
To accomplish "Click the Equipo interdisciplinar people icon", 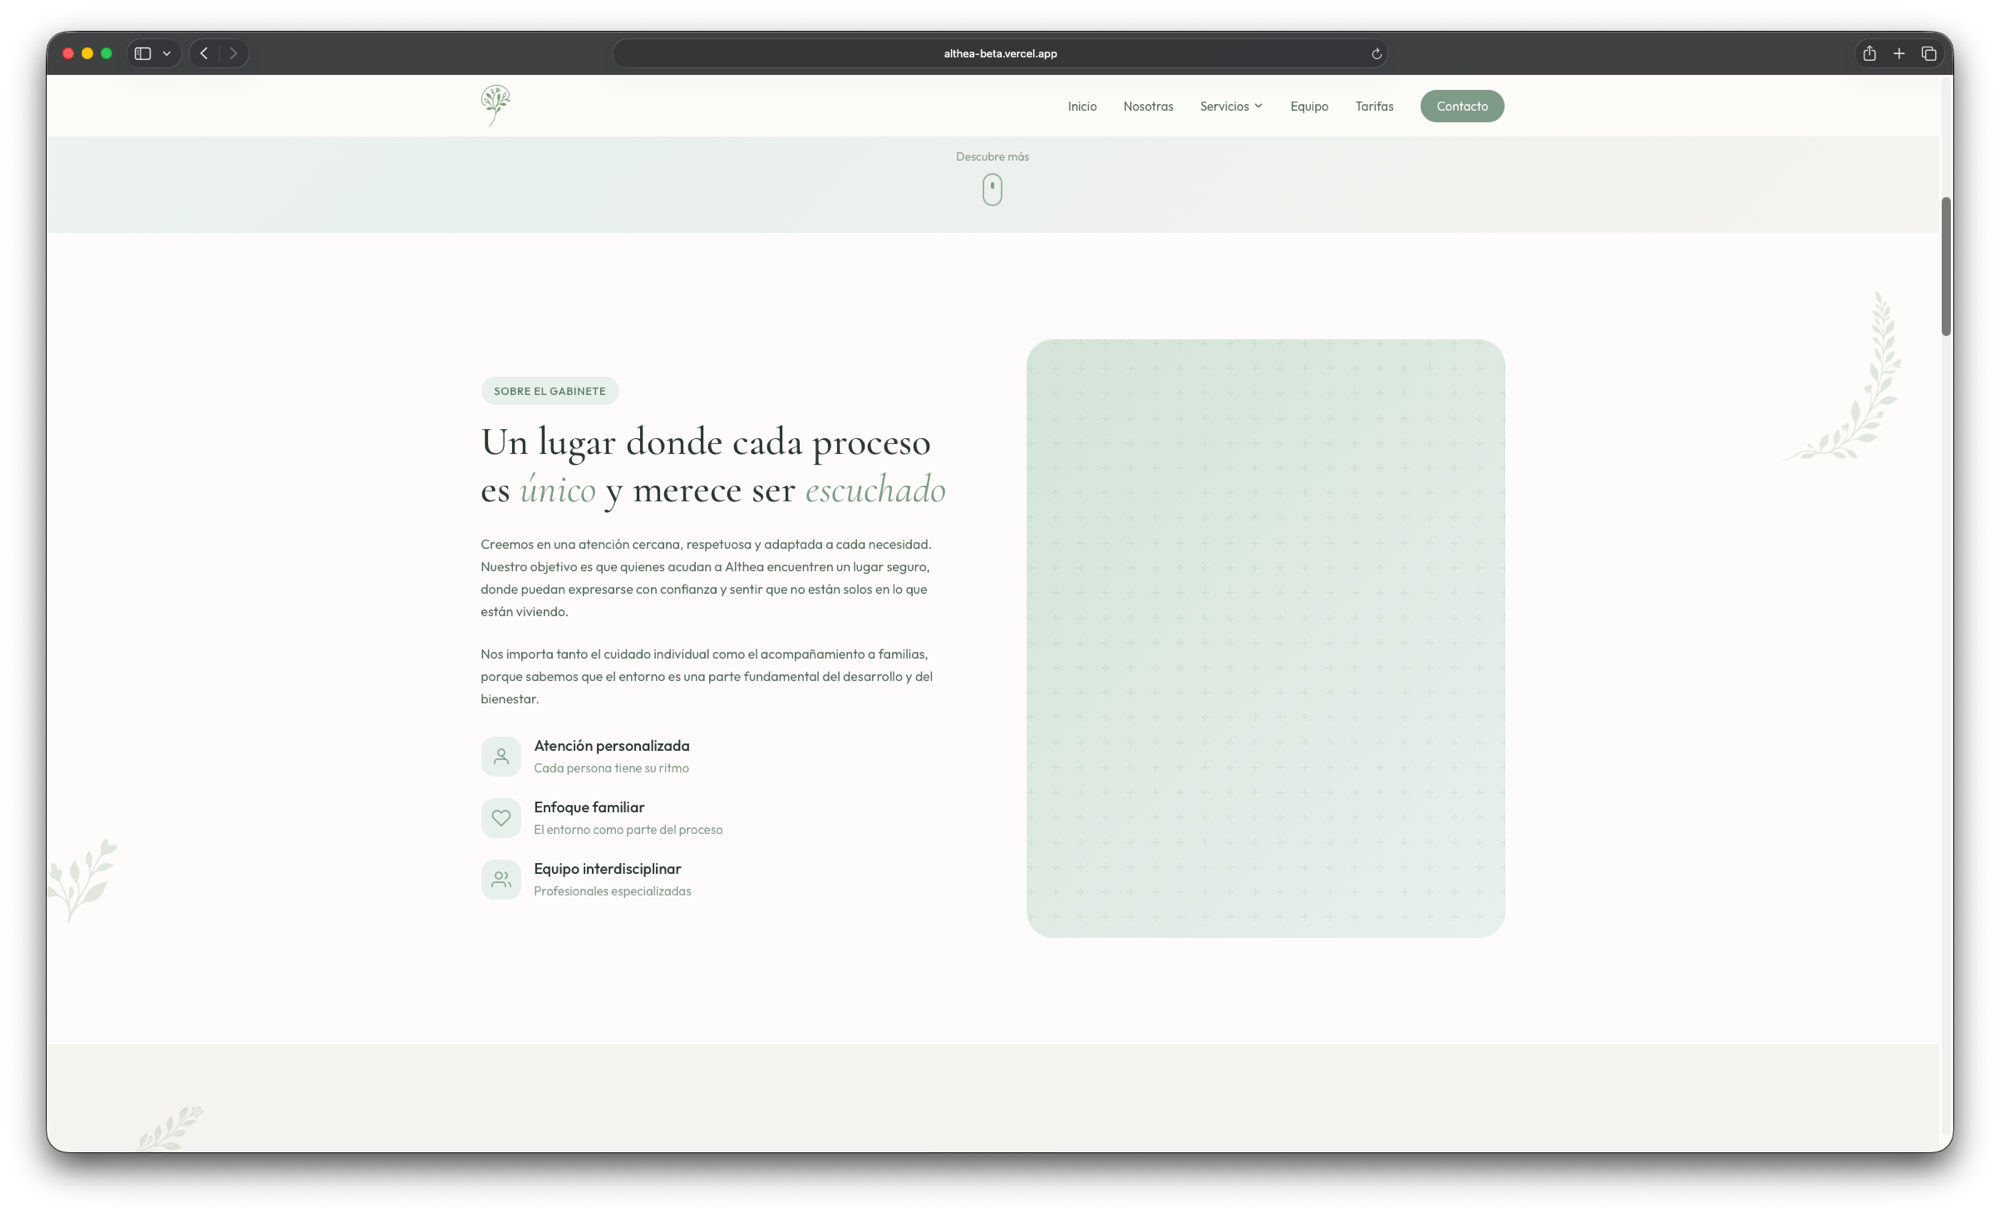I will [x=501, y=880].
